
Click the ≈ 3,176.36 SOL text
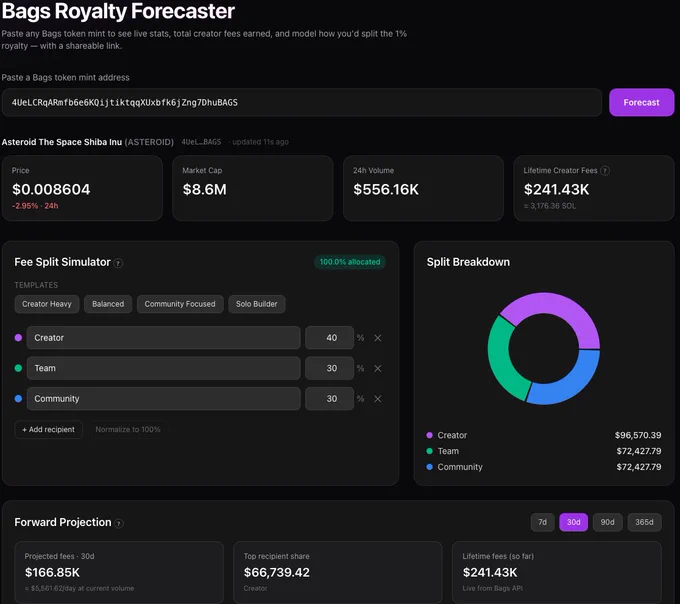point(550,206)
